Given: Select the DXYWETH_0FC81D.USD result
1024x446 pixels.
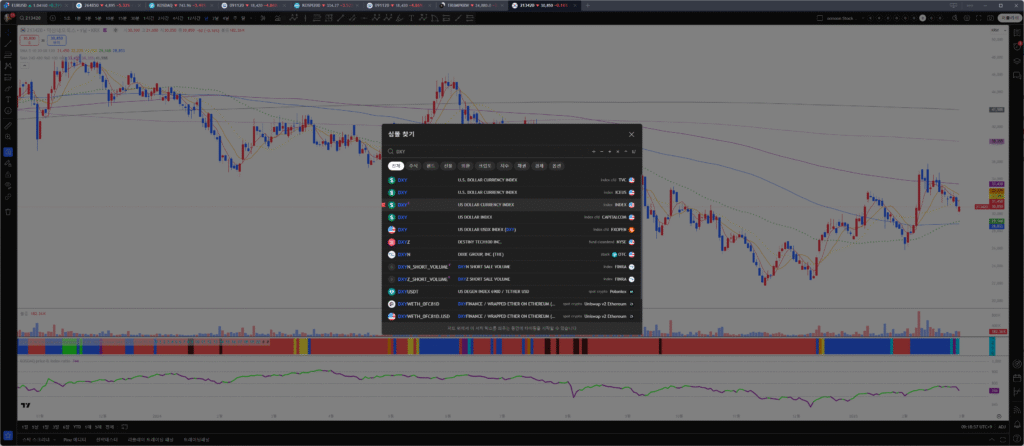Looking at the screenshot, I should click(511, 316).
